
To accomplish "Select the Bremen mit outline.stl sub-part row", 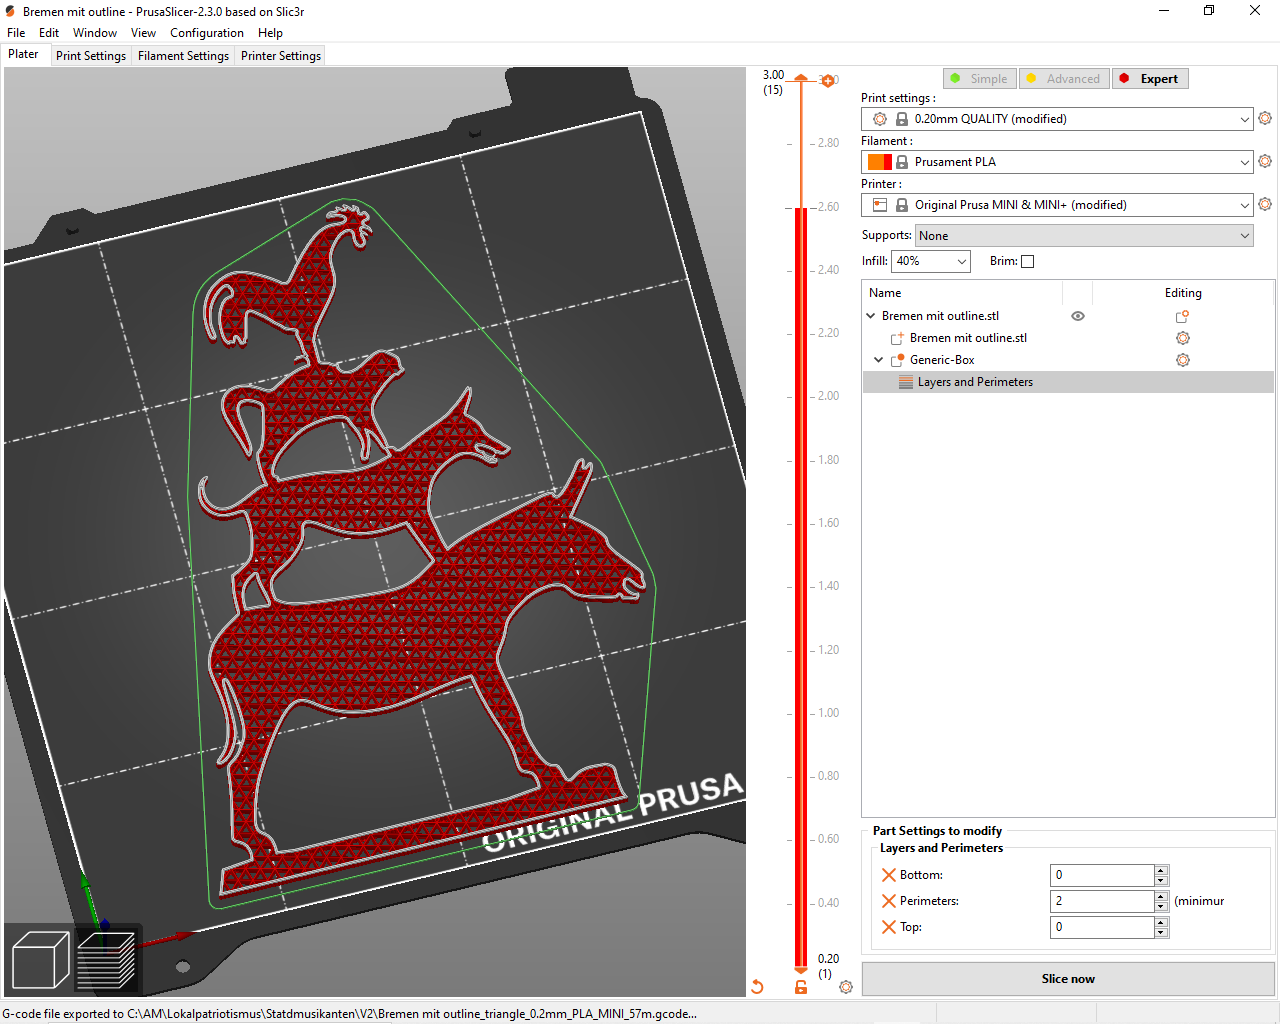I will click(1068, 338).
